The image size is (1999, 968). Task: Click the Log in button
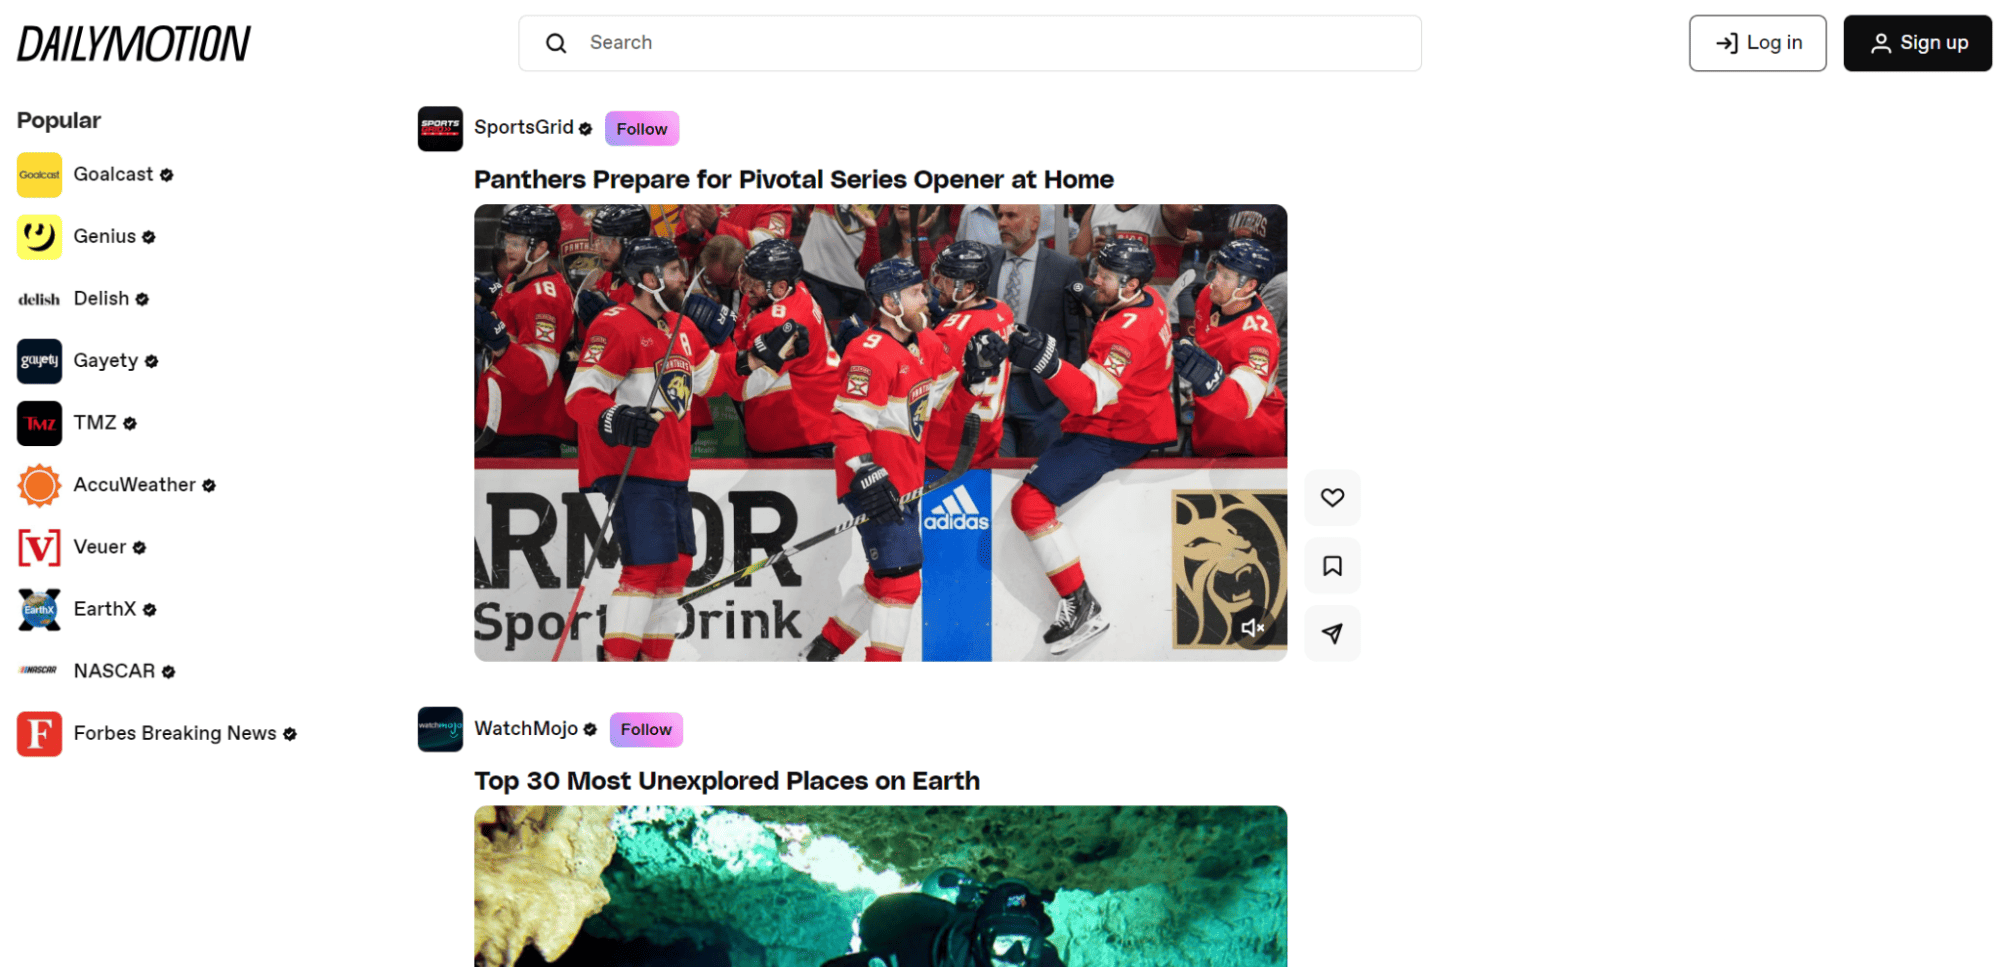point(1757,43)
